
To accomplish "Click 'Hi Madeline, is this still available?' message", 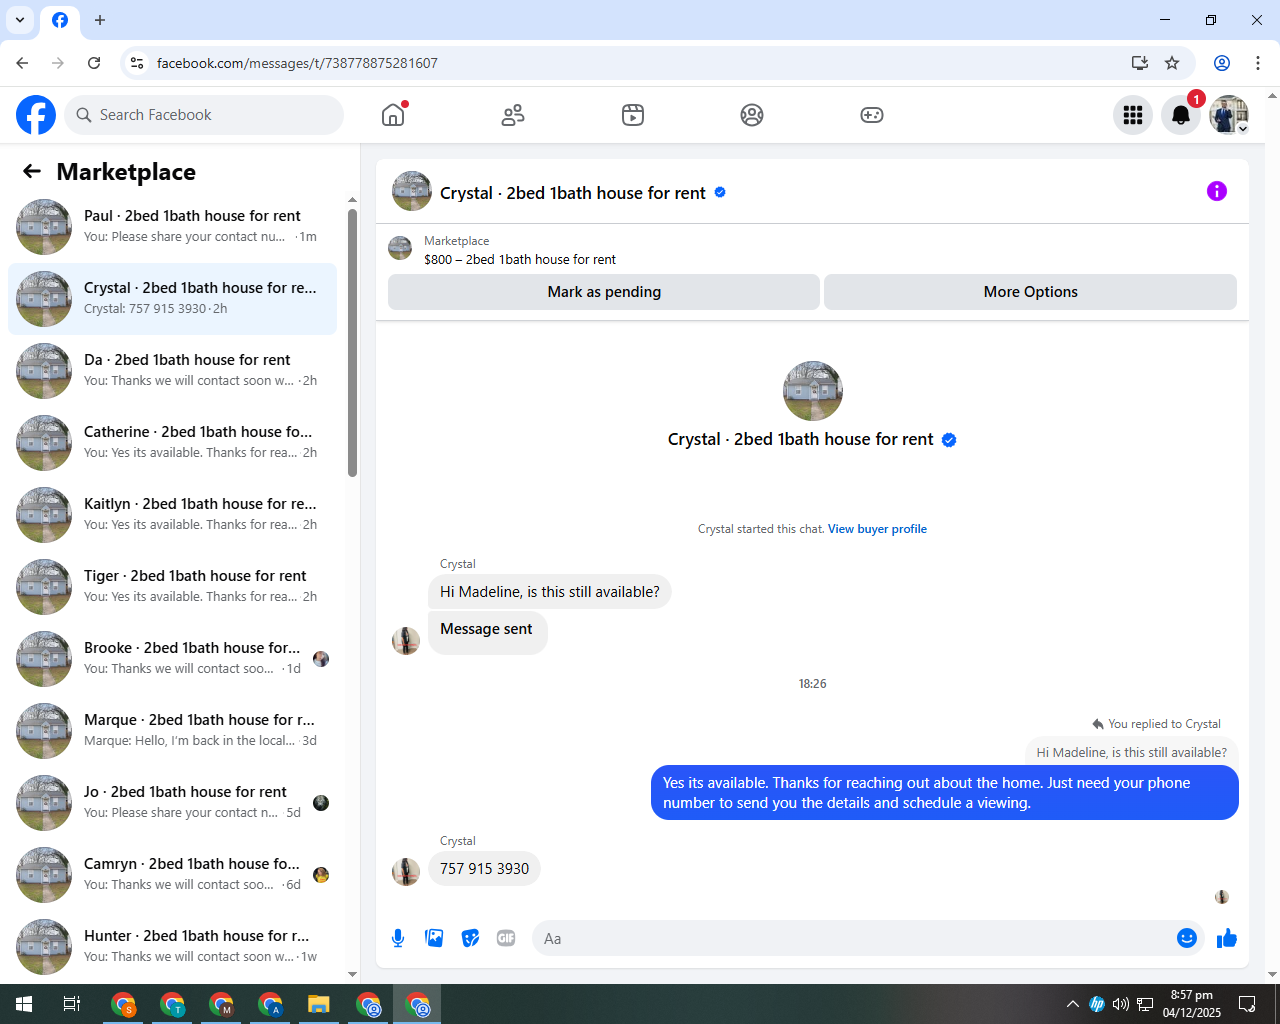I will (x=550, y=591).
